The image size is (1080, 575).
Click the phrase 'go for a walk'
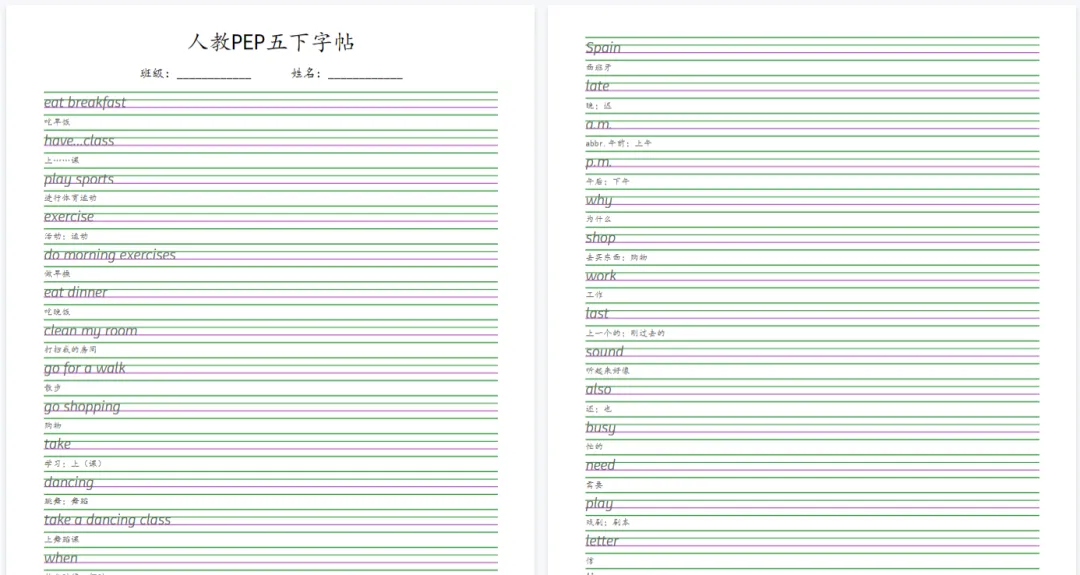85,368
